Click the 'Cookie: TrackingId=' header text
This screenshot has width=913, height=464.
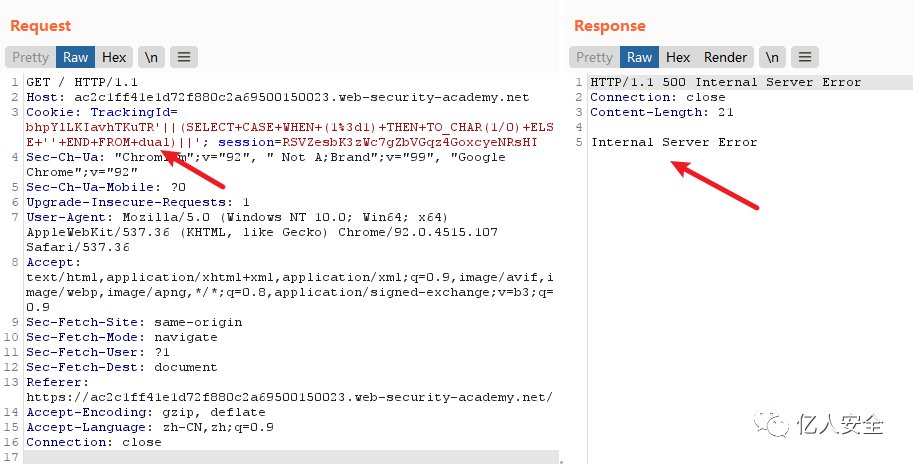point(102,112)
